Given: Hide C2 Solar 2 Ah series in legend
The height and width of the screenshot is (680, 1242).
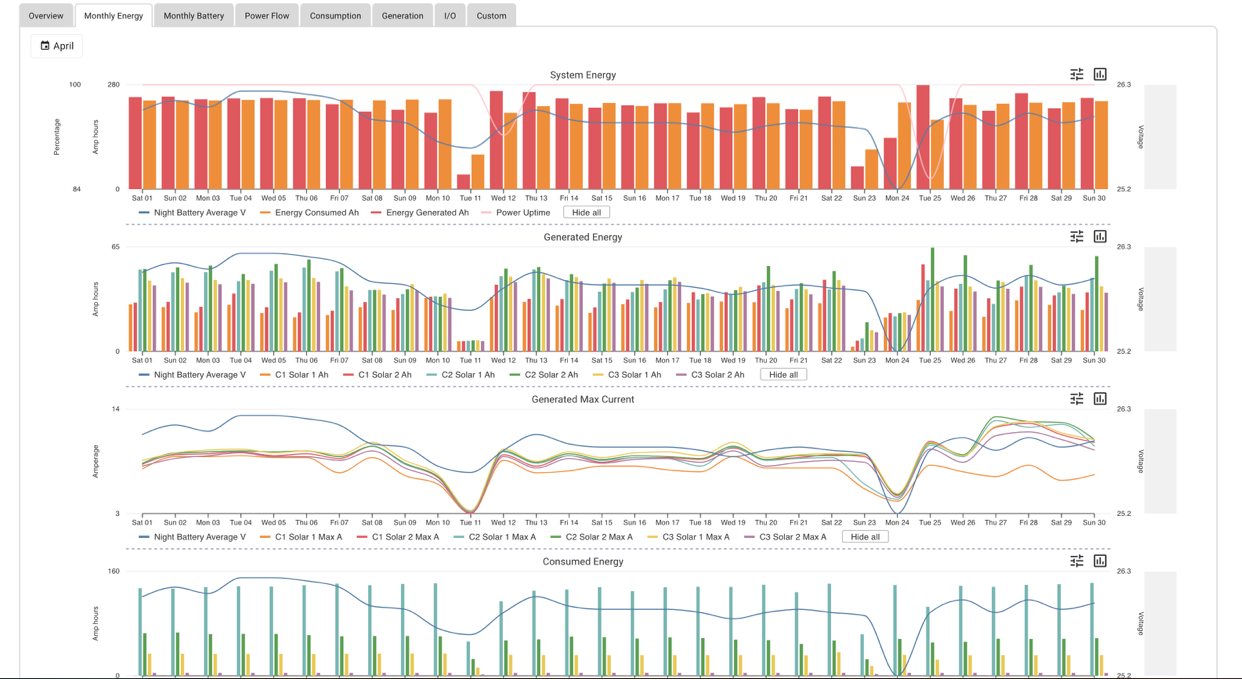Looking at the screenshot, I should pos(544,375).
